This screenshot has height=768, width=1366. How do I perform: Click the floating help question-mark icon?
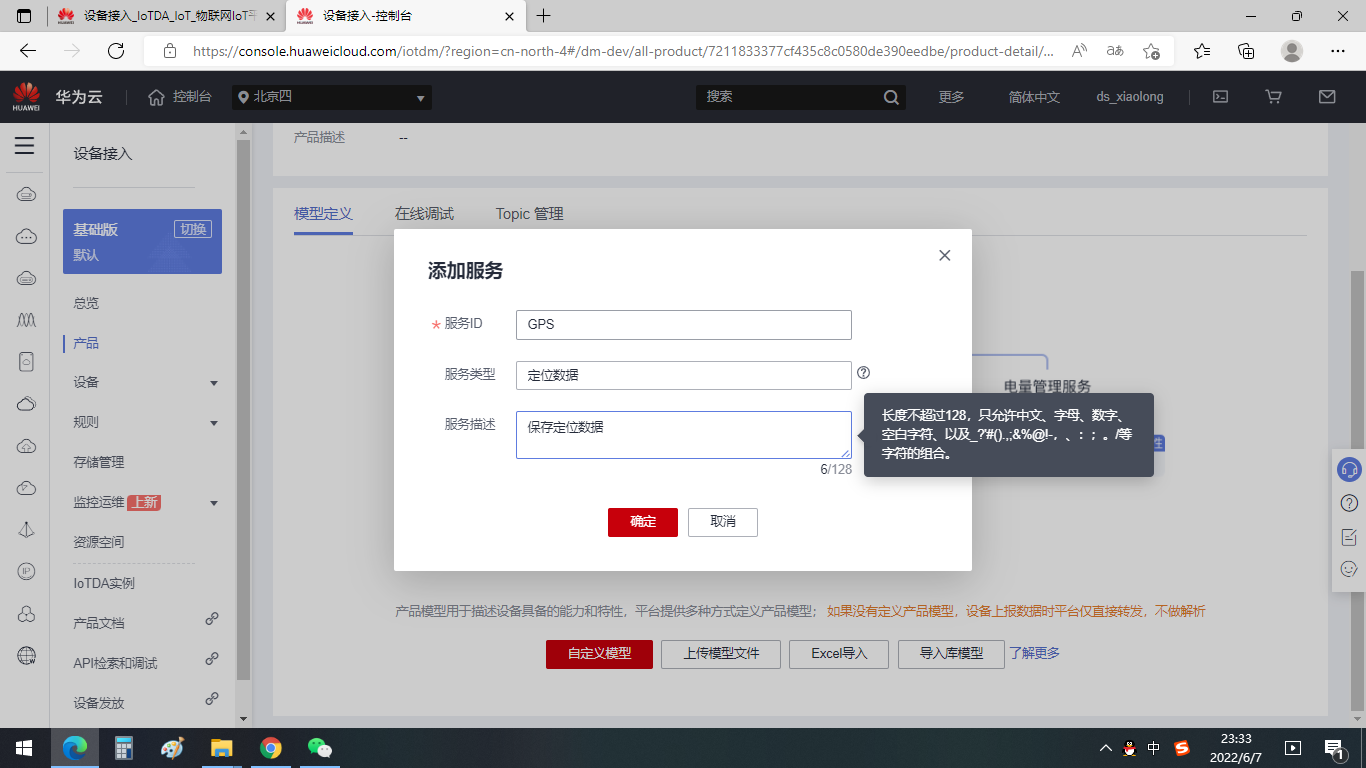[x=1349, y=502]
